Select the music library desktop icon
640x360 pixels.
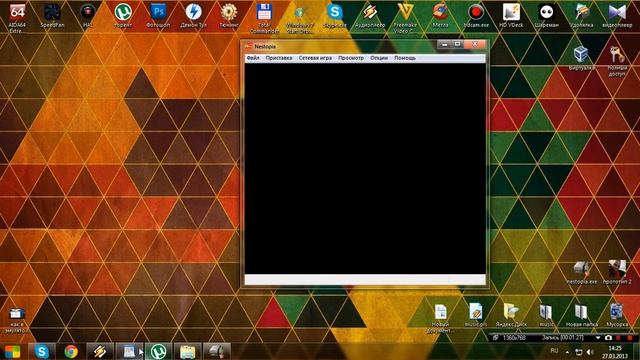coord(546,315)
